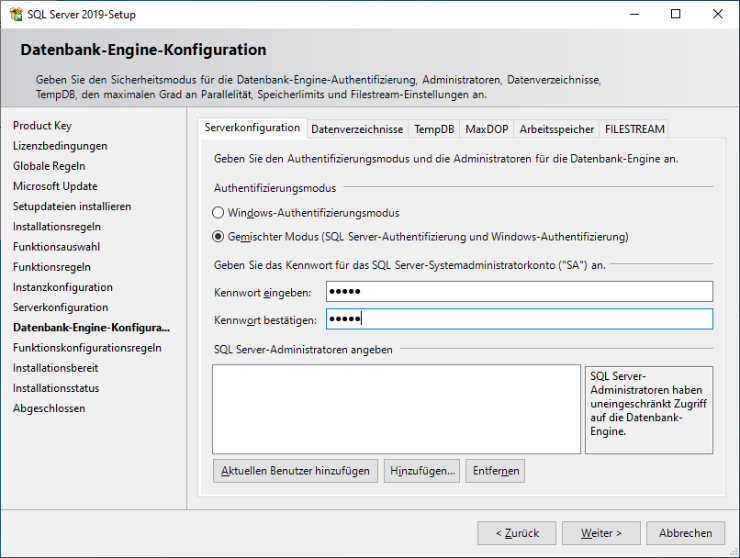
Task: Open the TempDB tab
Action: click(434, 129)
